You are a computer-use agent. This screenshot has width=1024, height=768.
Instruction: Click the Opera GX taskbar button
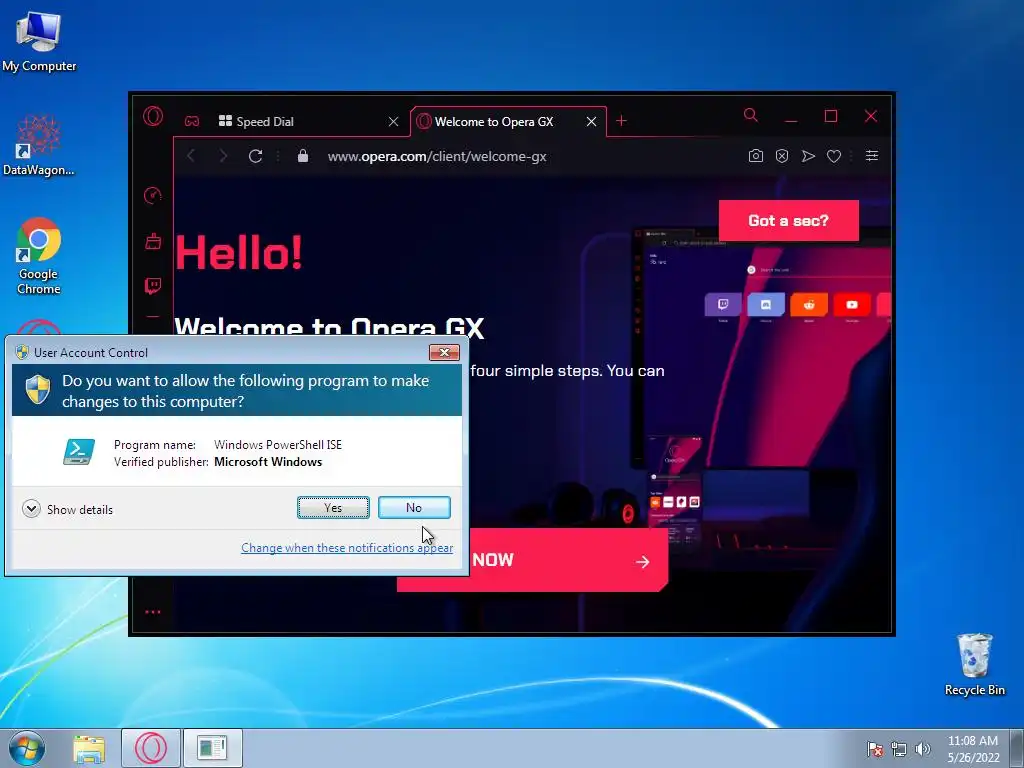click(x=151, y=748)
